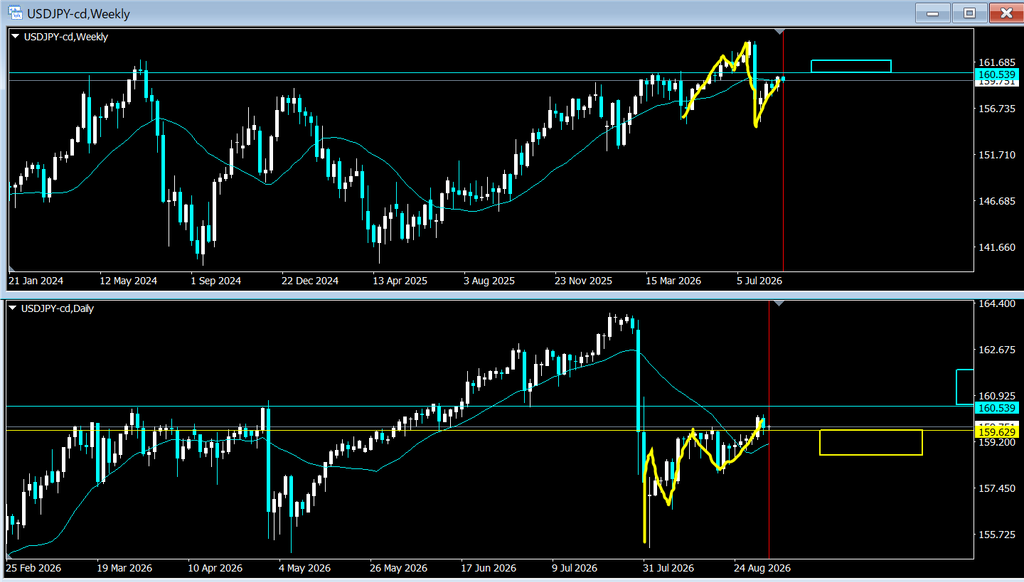The image size is (1024, 582).
Task: Close the USDJPY chart window
Action: click(1006, 13)
